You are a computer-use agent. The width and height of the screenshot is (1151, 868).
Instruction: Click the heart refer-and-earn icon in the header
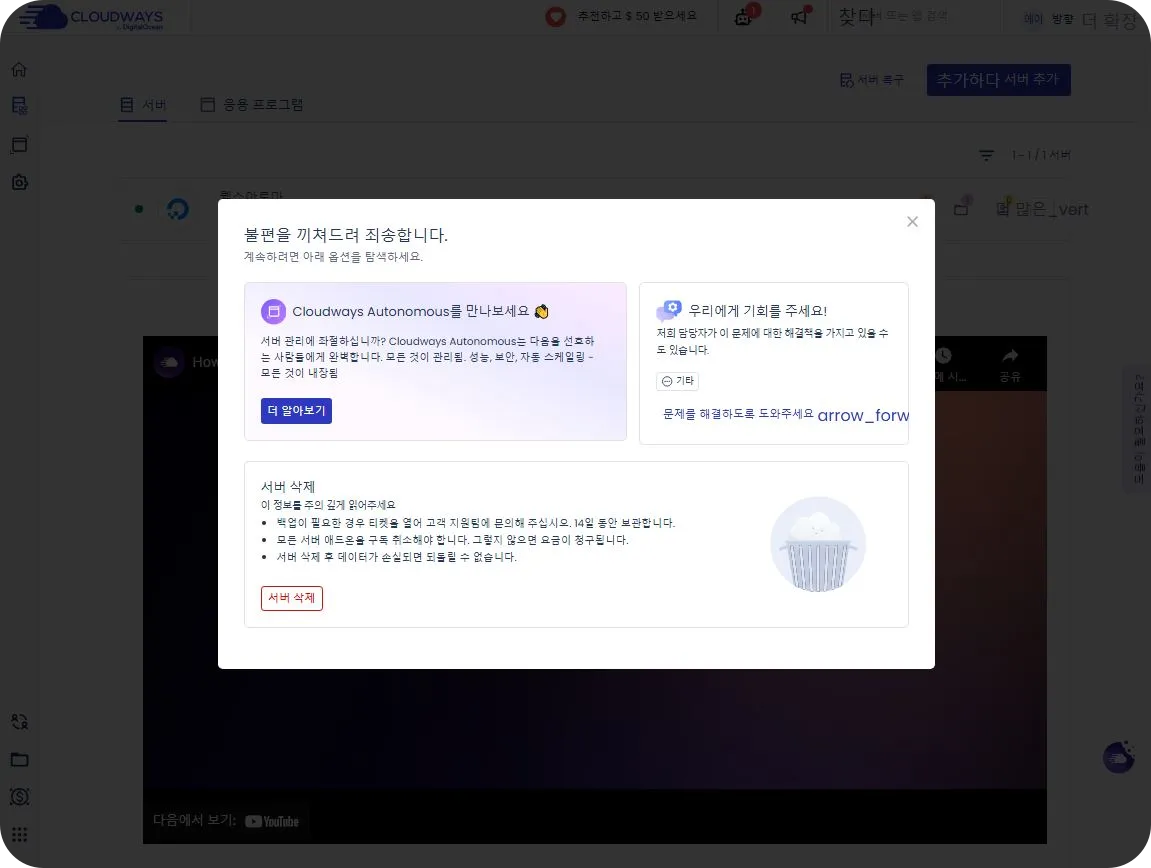tap(556, 16)
